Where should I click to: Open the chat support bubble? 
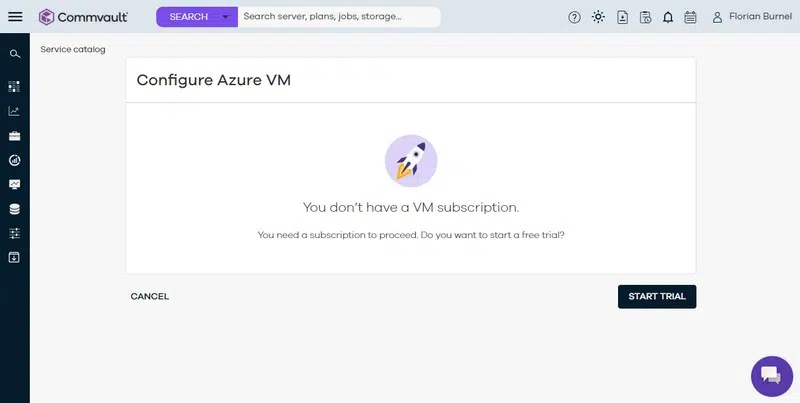(771, 376)
